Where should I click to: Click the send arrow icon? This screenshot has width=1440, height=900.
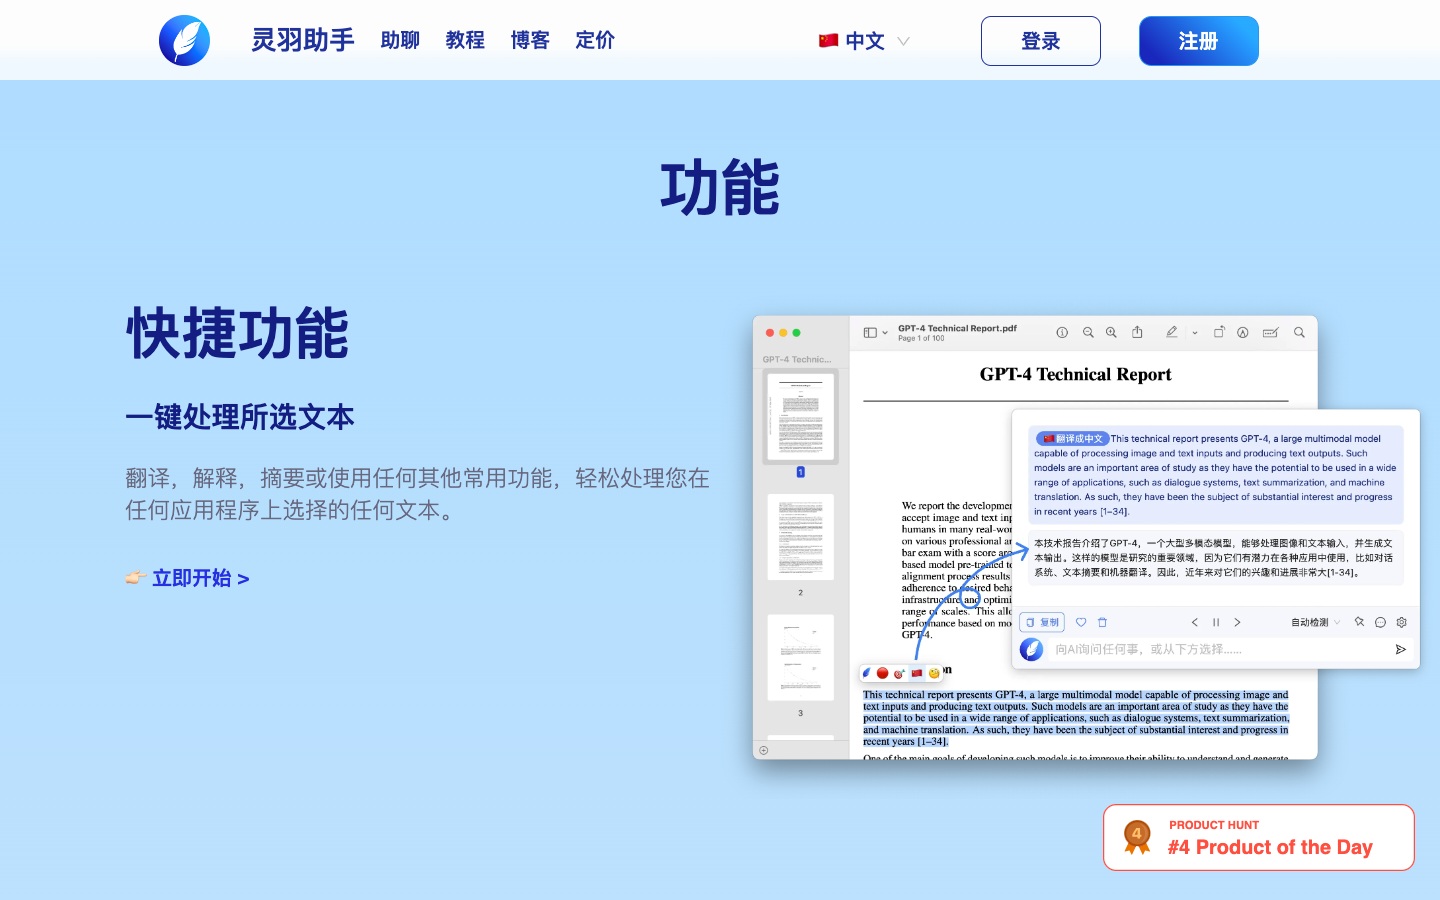1400,649
